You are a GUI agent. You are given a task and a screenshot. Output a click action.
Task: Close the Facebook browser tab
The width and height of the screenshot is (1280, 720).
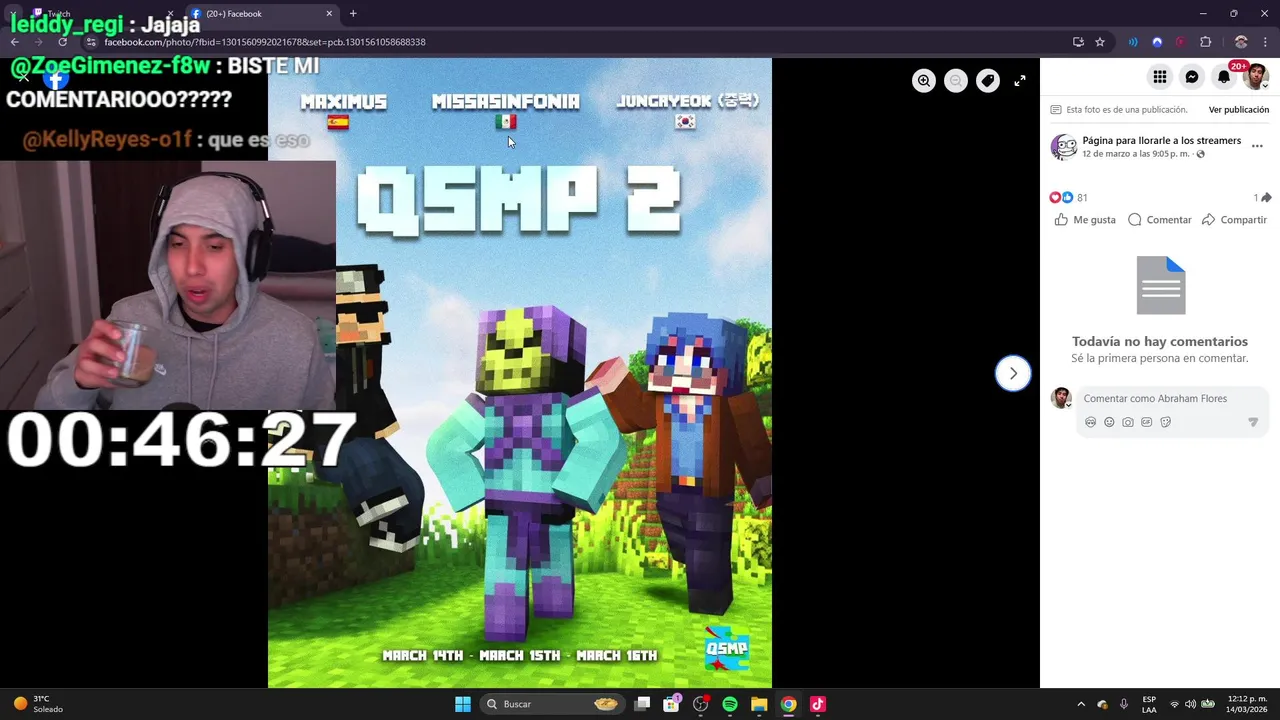(x=329, y=14)
